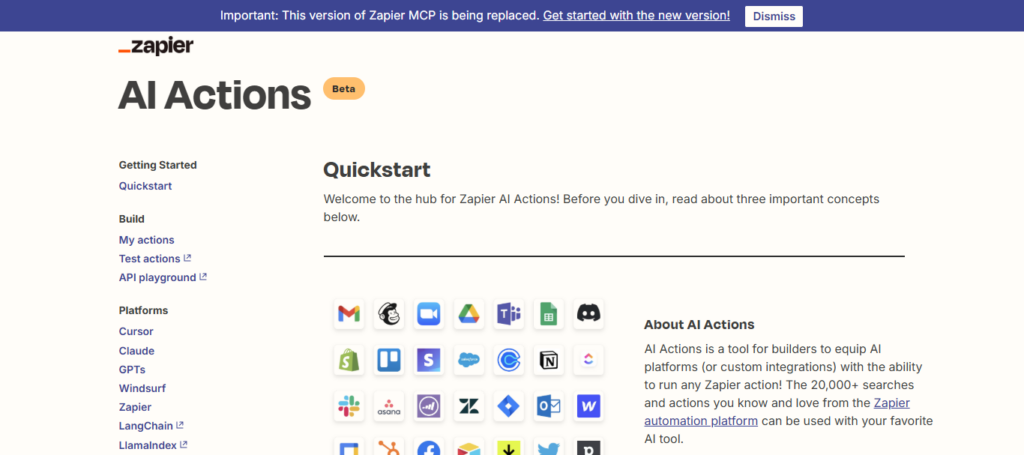Image resolution: width=1024 pixels, height=455 pixels.
Task: Select Cursor under Platforms
Action: [136, 332]
